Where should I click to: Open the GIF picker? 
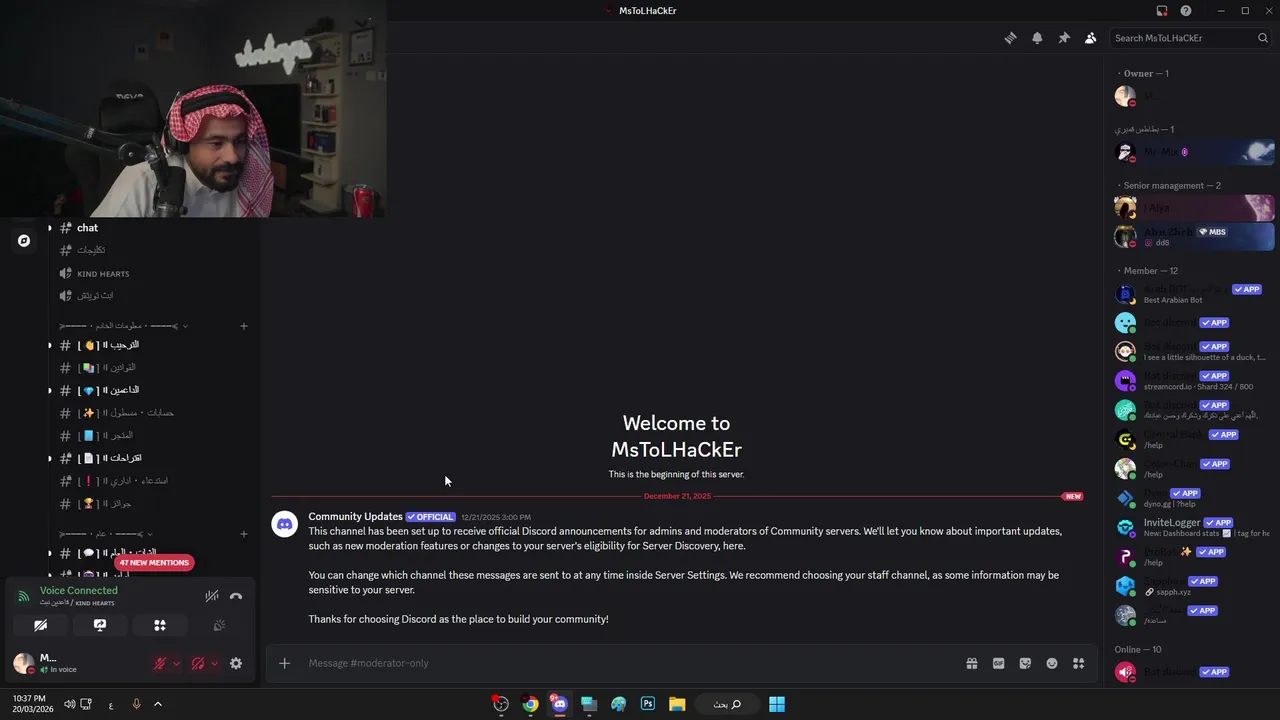point(998,663)
